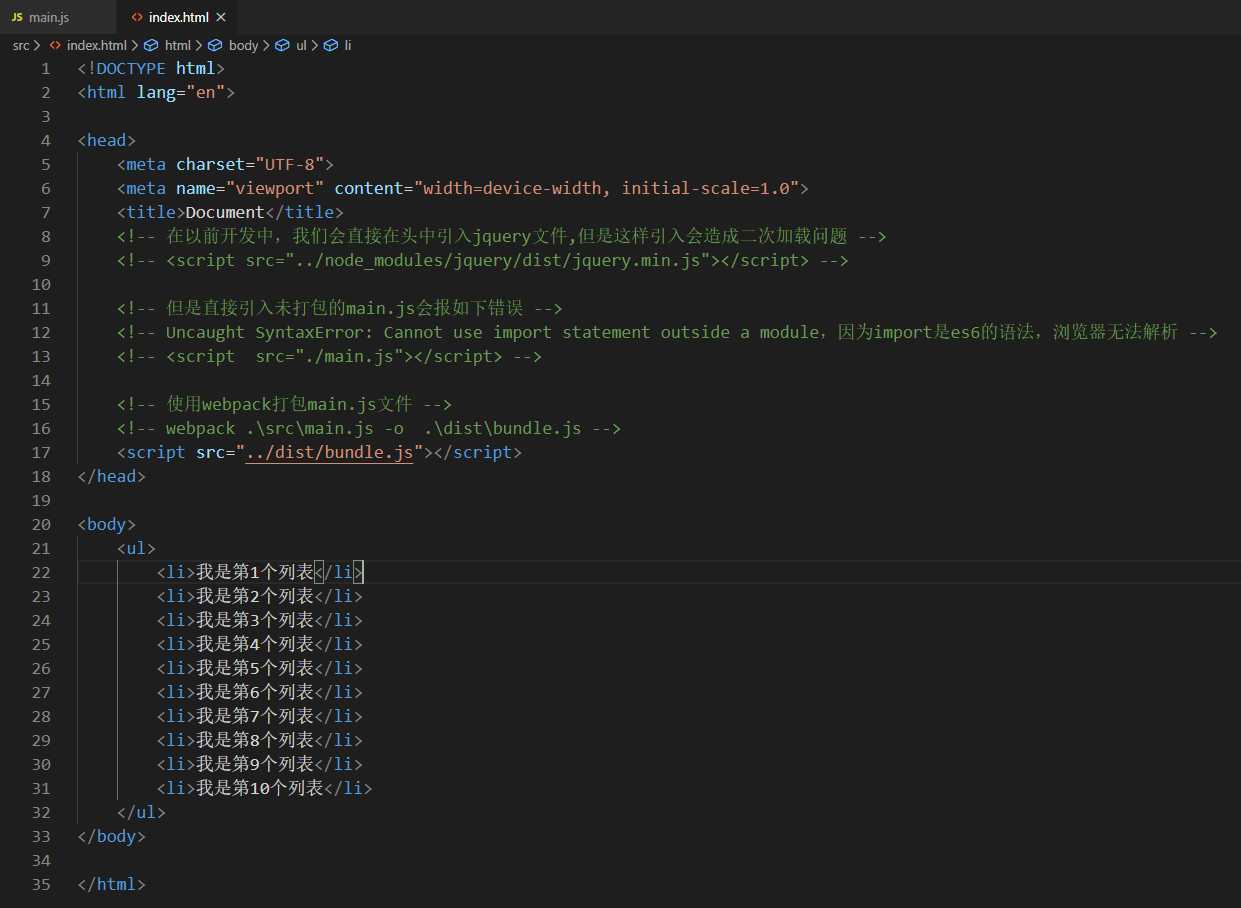
Task: Click the HTML file icon on index.html tab
Action: pyautogui.click(x=137, y=18)
